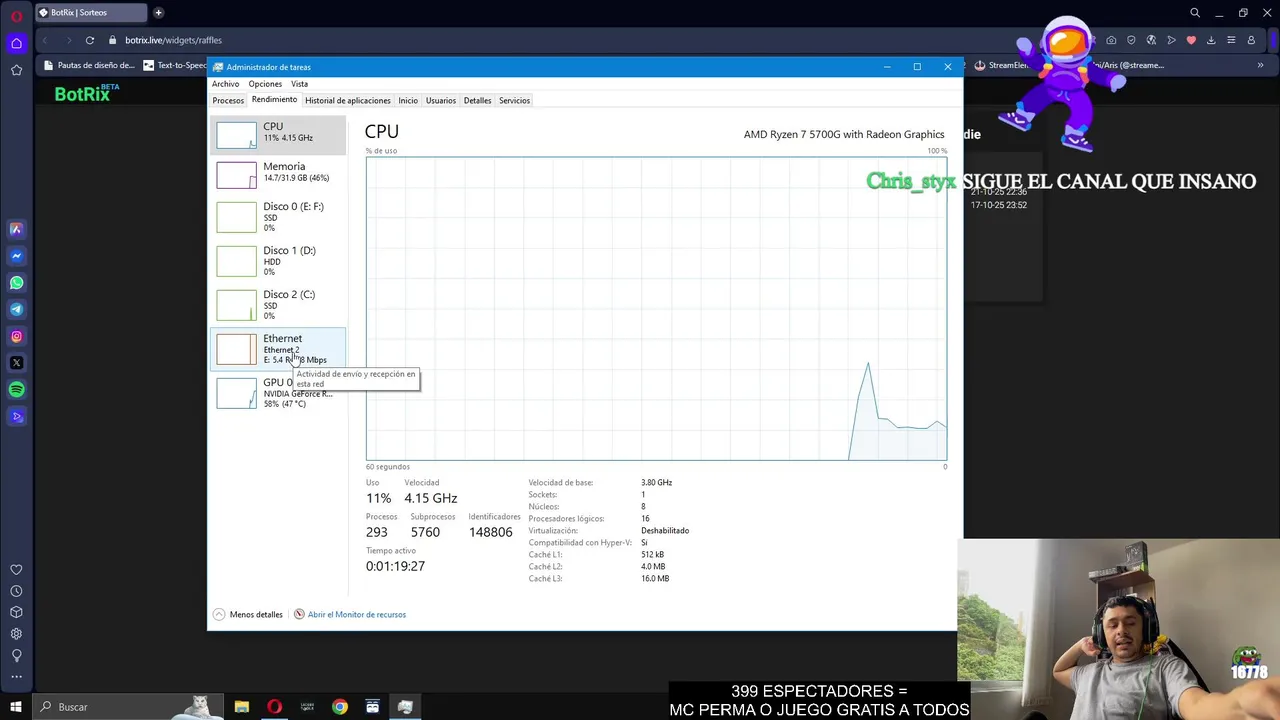
Task: Open the Opera menu logo
Action: click(x=16, y=16)
